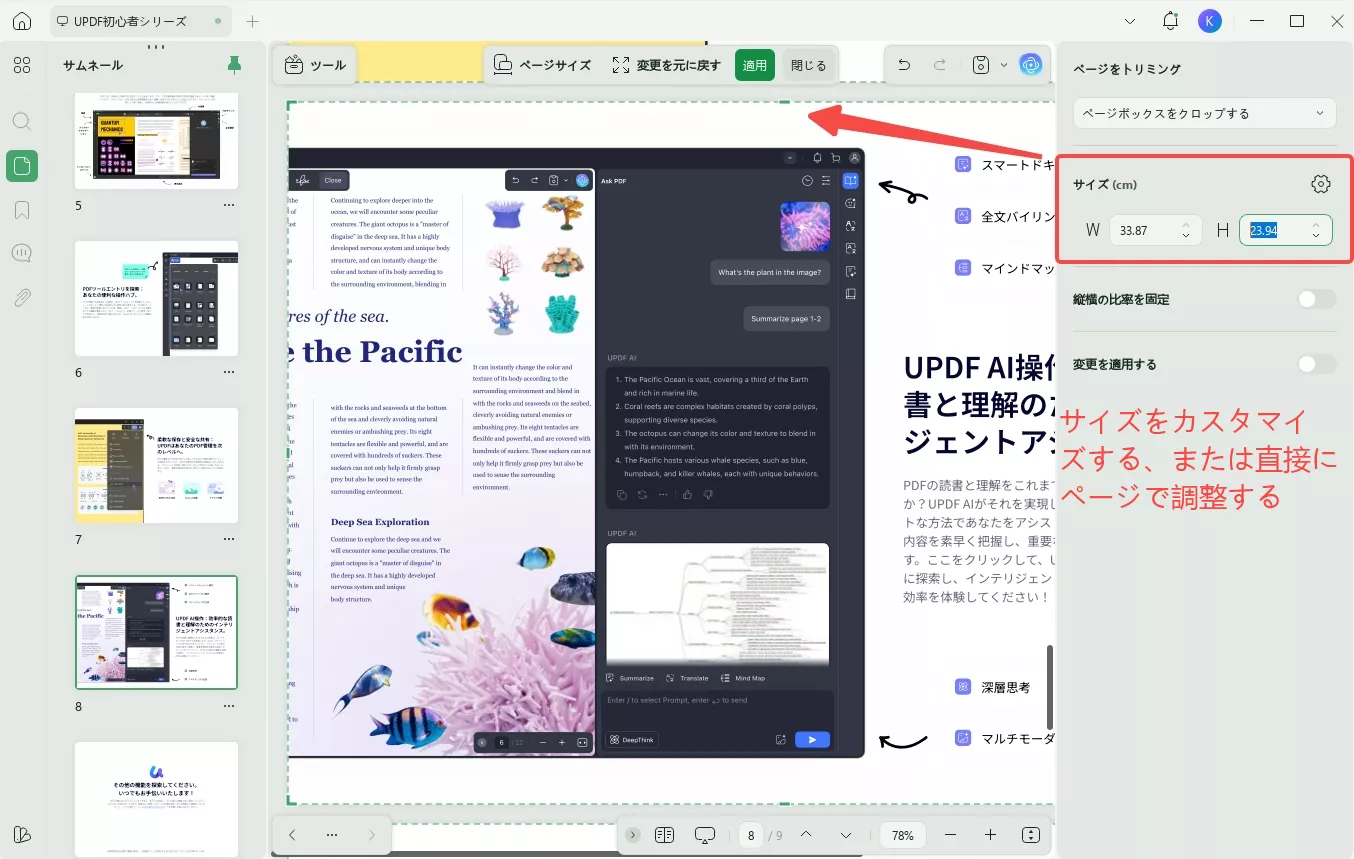Open page layout view icon
Screen dimensions: 1354x859
(664, 835)
